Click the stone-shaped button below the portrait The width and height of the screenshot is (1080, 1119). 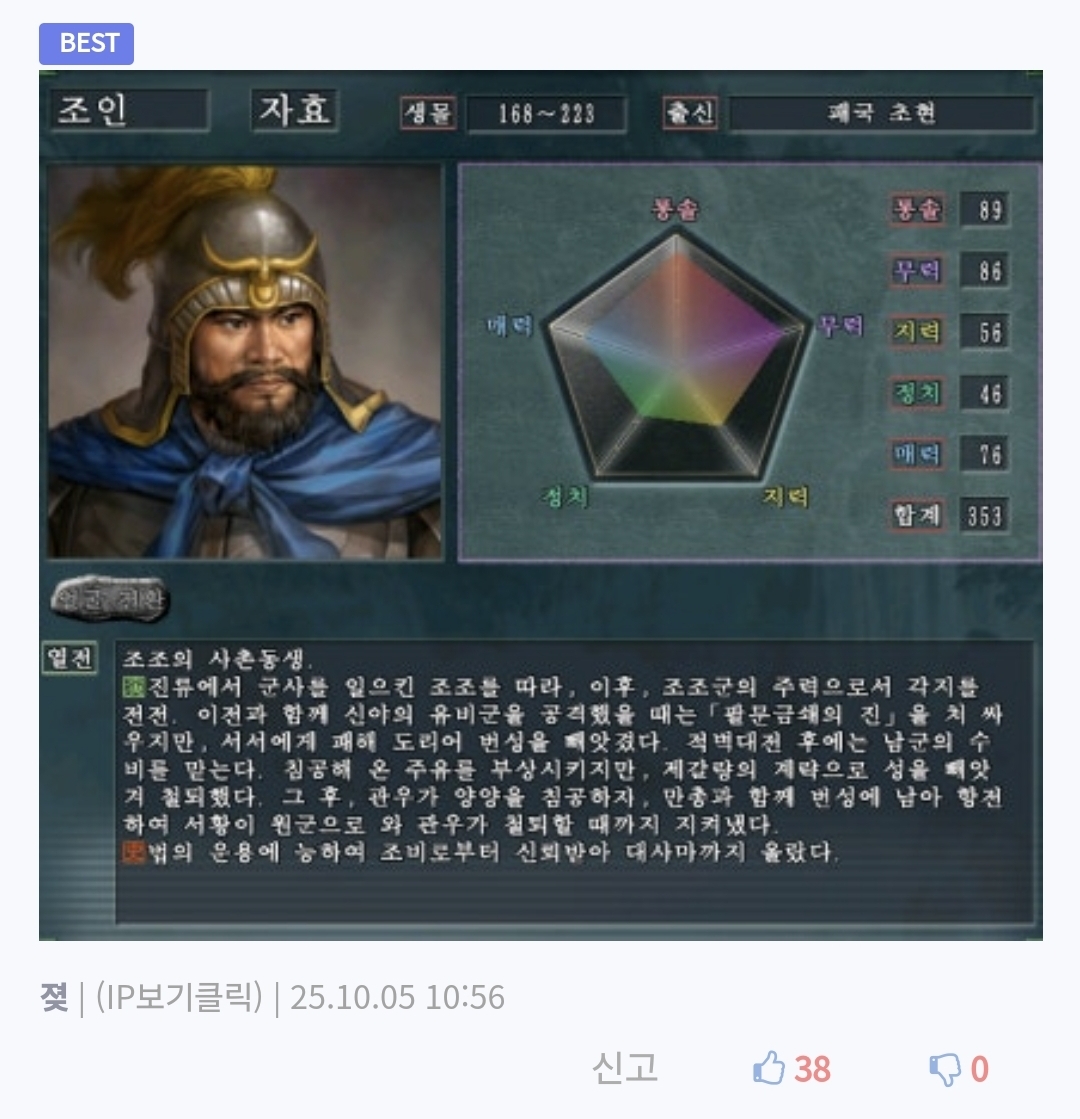pyautogui.click(x=110, y=599)
